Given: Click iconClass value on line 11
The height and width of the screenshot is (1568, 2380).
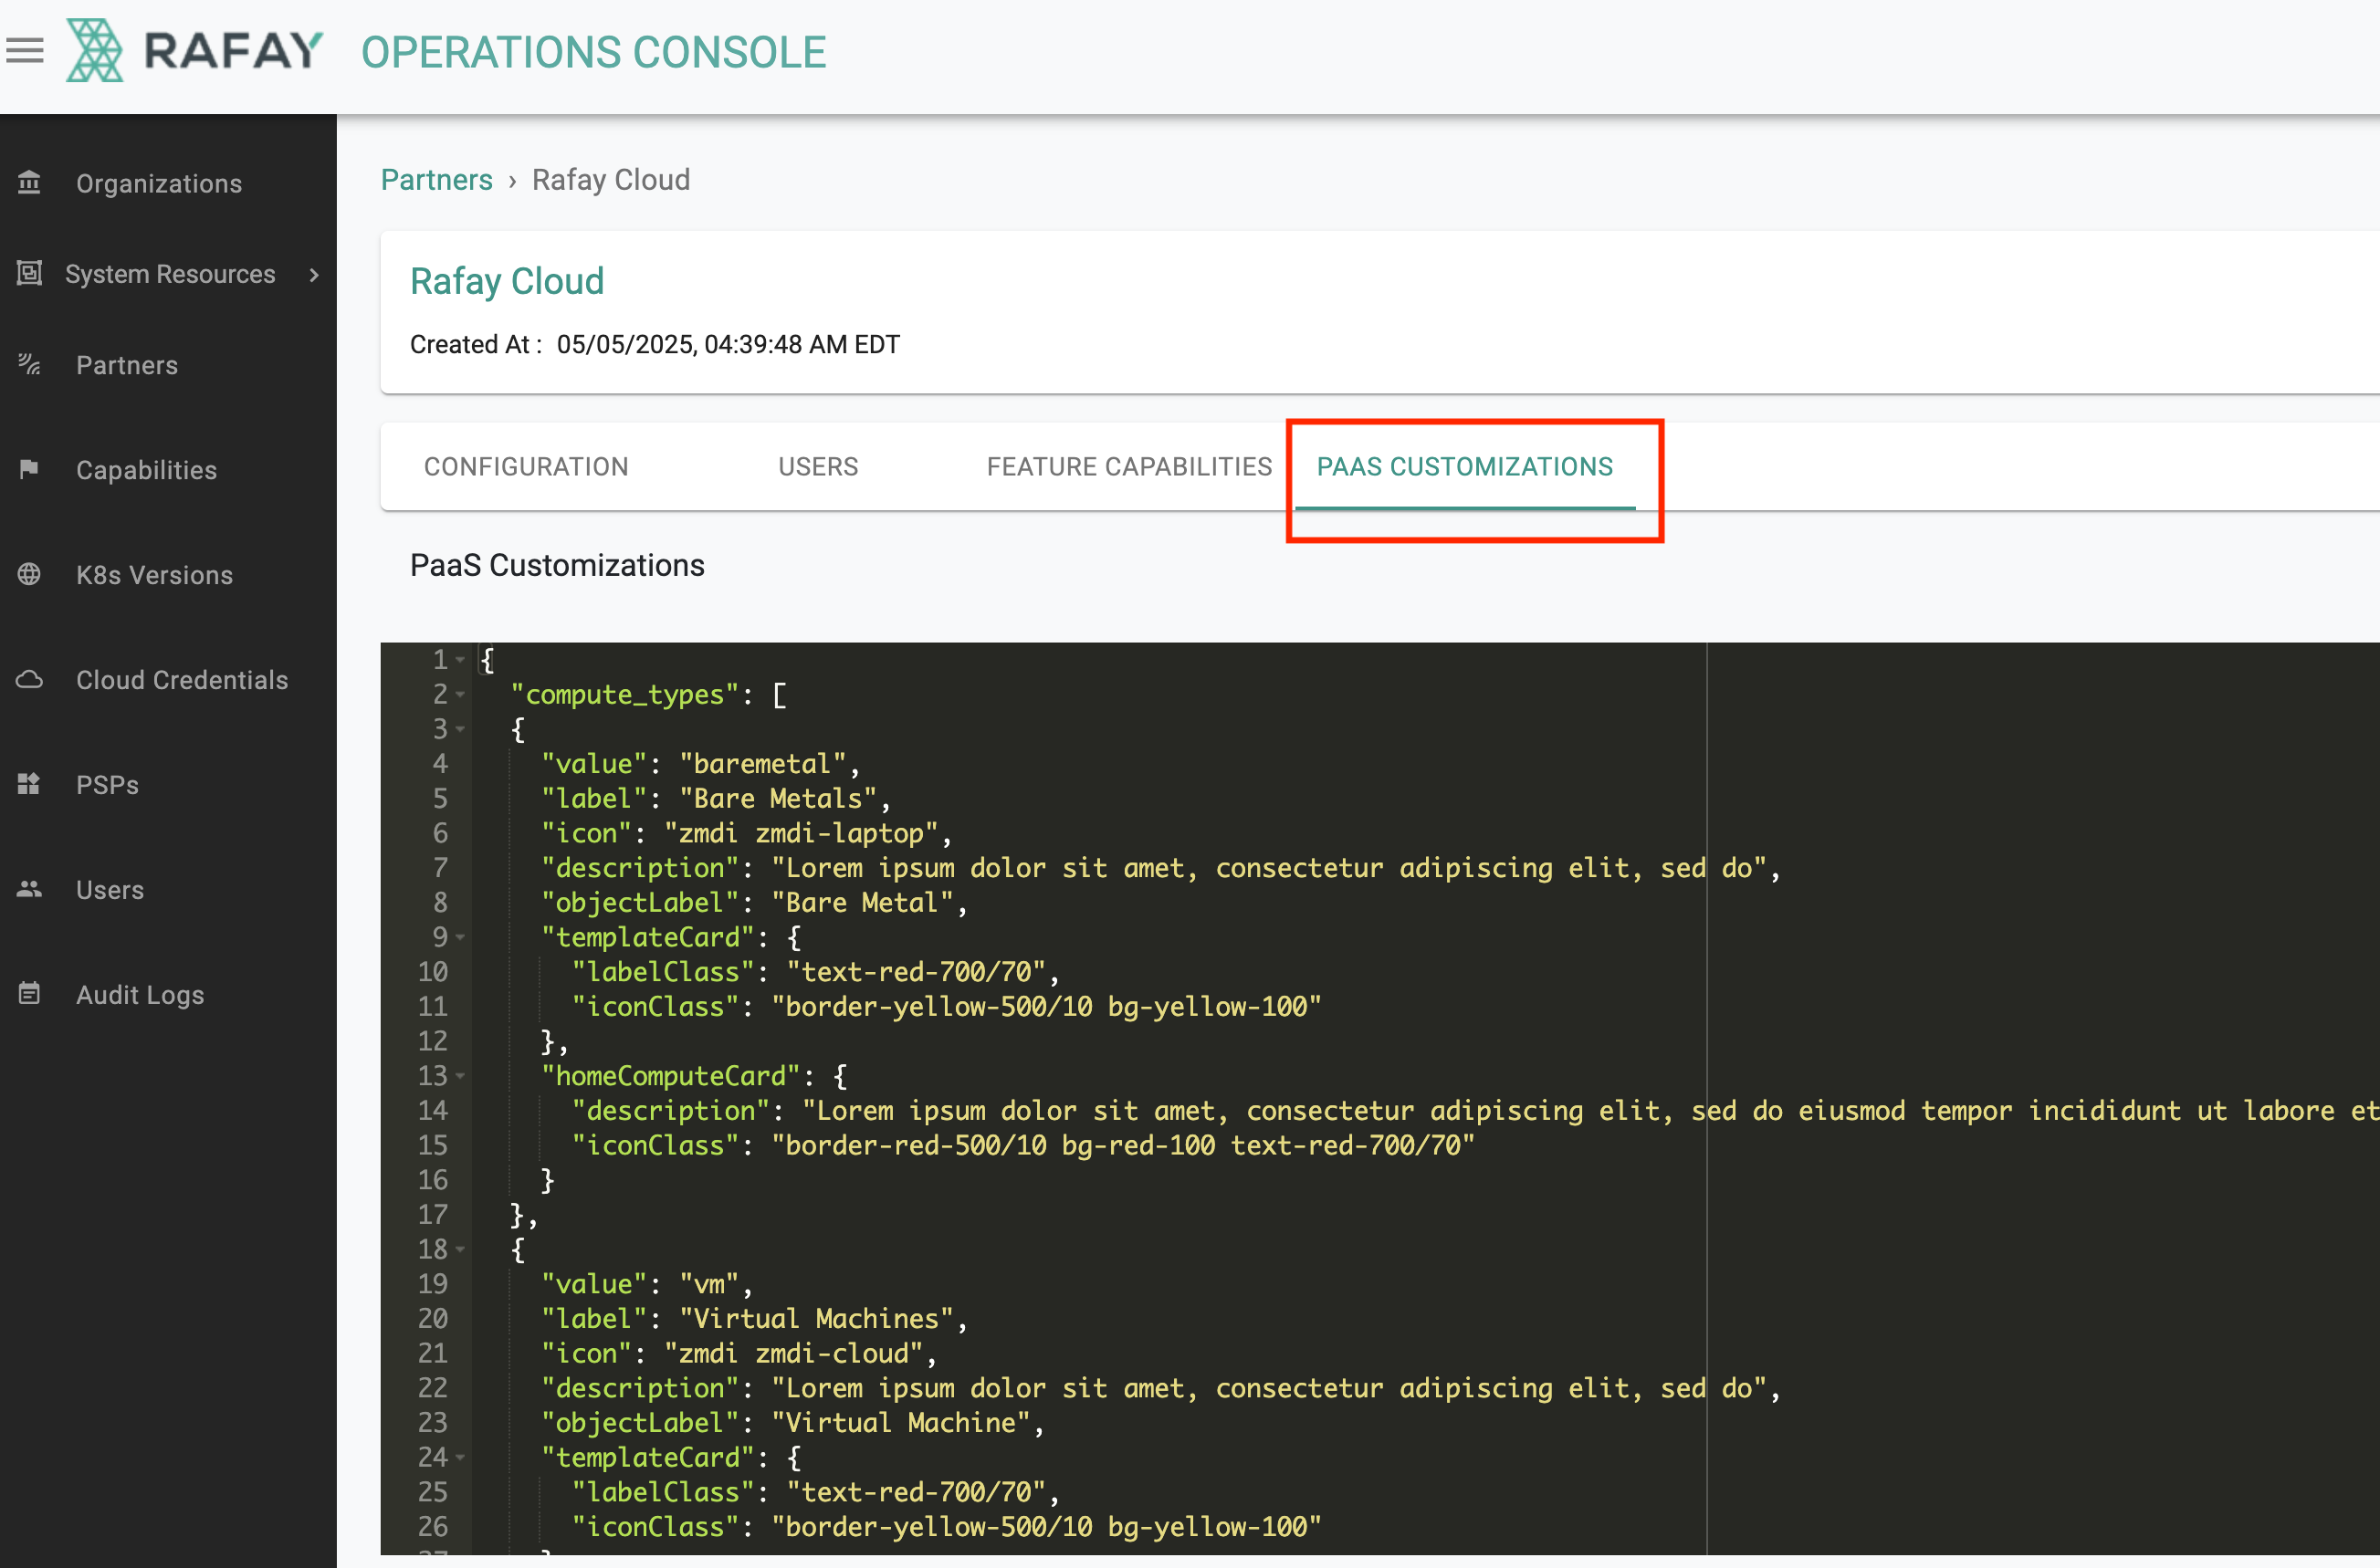Looking at the screenshot, I should [x=1046, y=1007].
